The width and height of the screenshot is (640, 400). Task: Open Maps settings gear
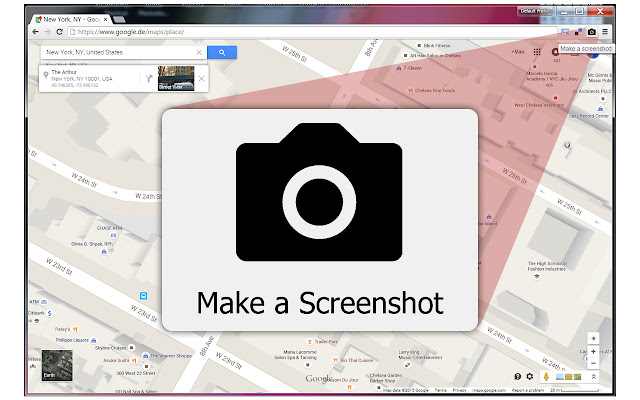[530, 376]
